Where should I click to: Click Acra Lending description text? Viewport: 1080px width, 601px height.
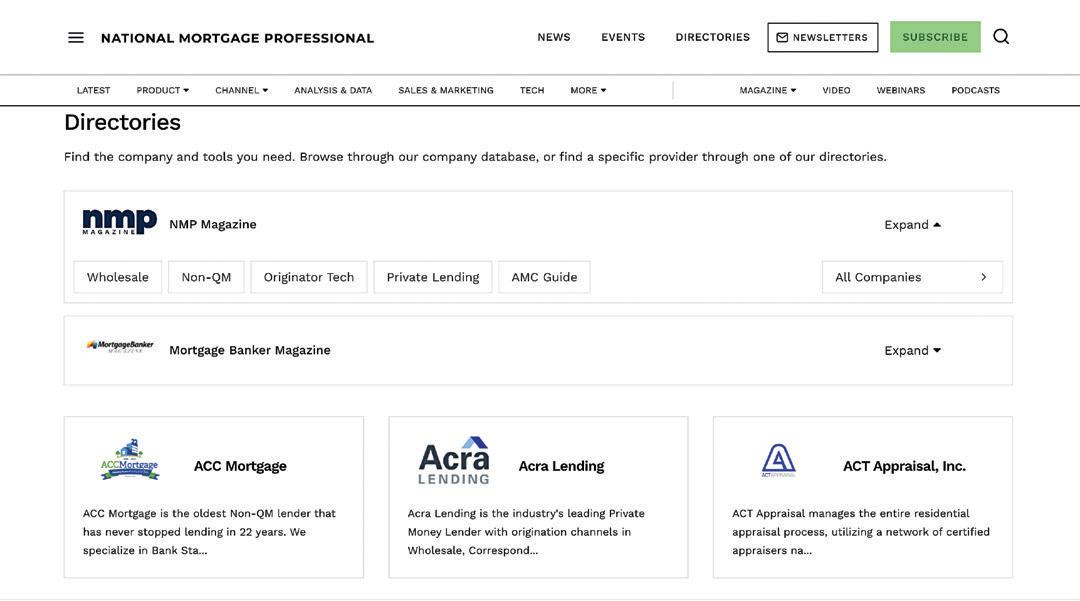pos(526,531)
